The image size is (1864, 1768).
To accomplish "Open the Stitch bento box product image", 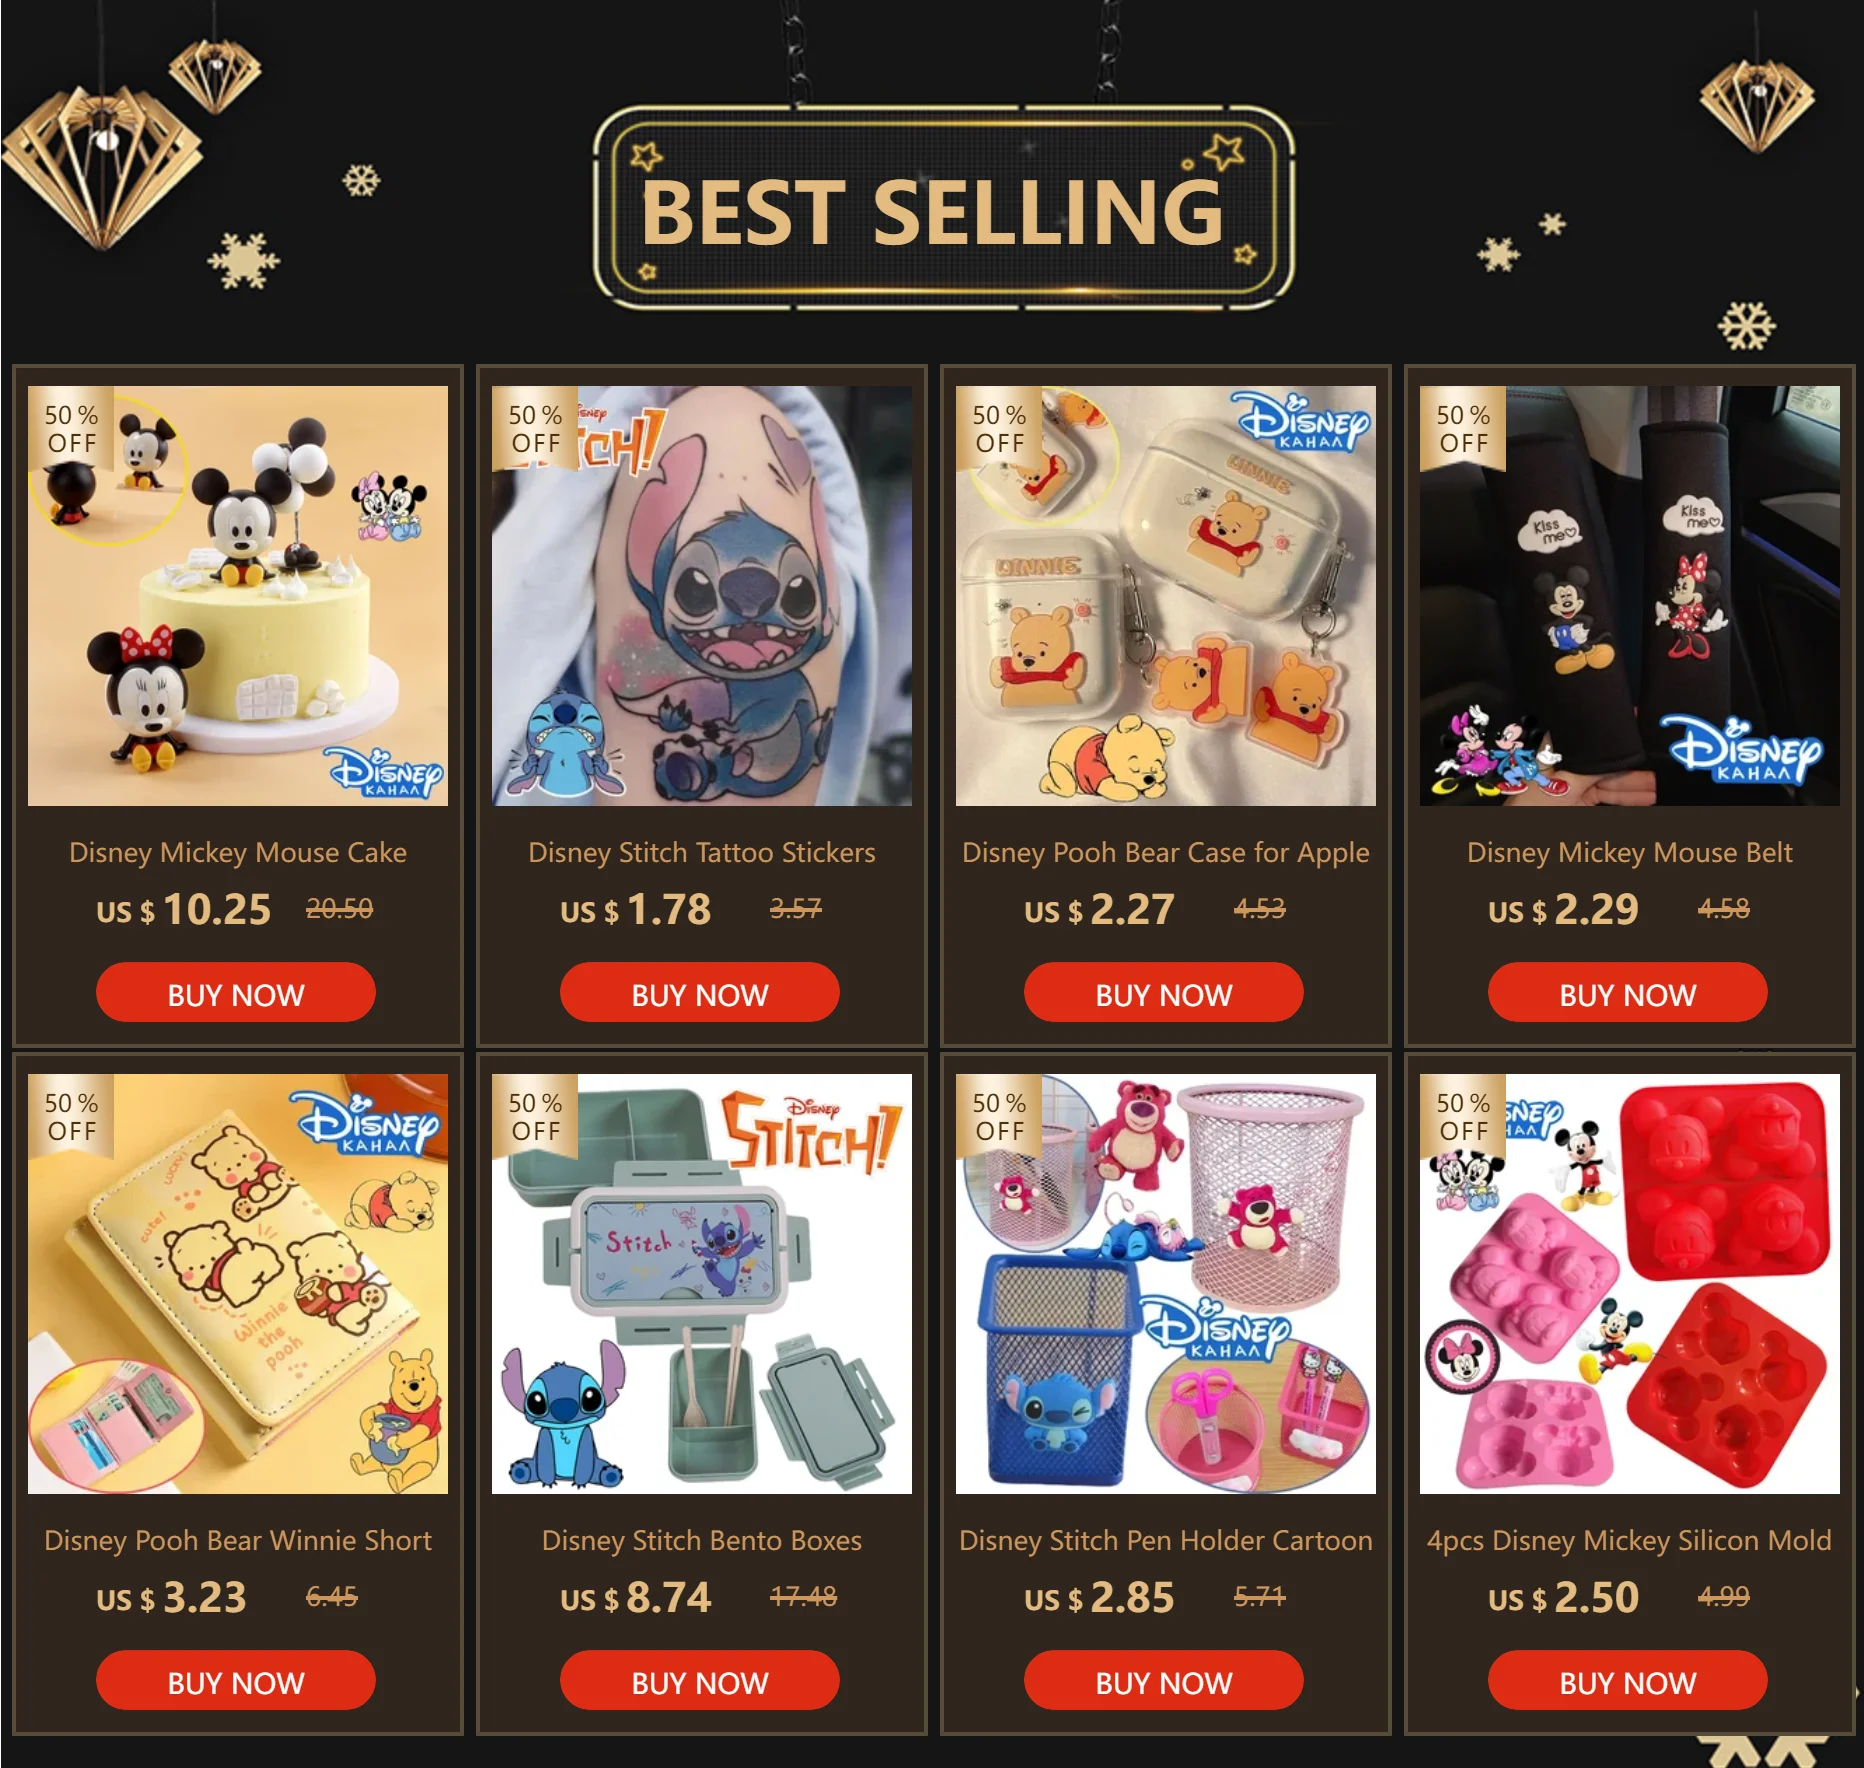I will click(x=702, y=1284).
